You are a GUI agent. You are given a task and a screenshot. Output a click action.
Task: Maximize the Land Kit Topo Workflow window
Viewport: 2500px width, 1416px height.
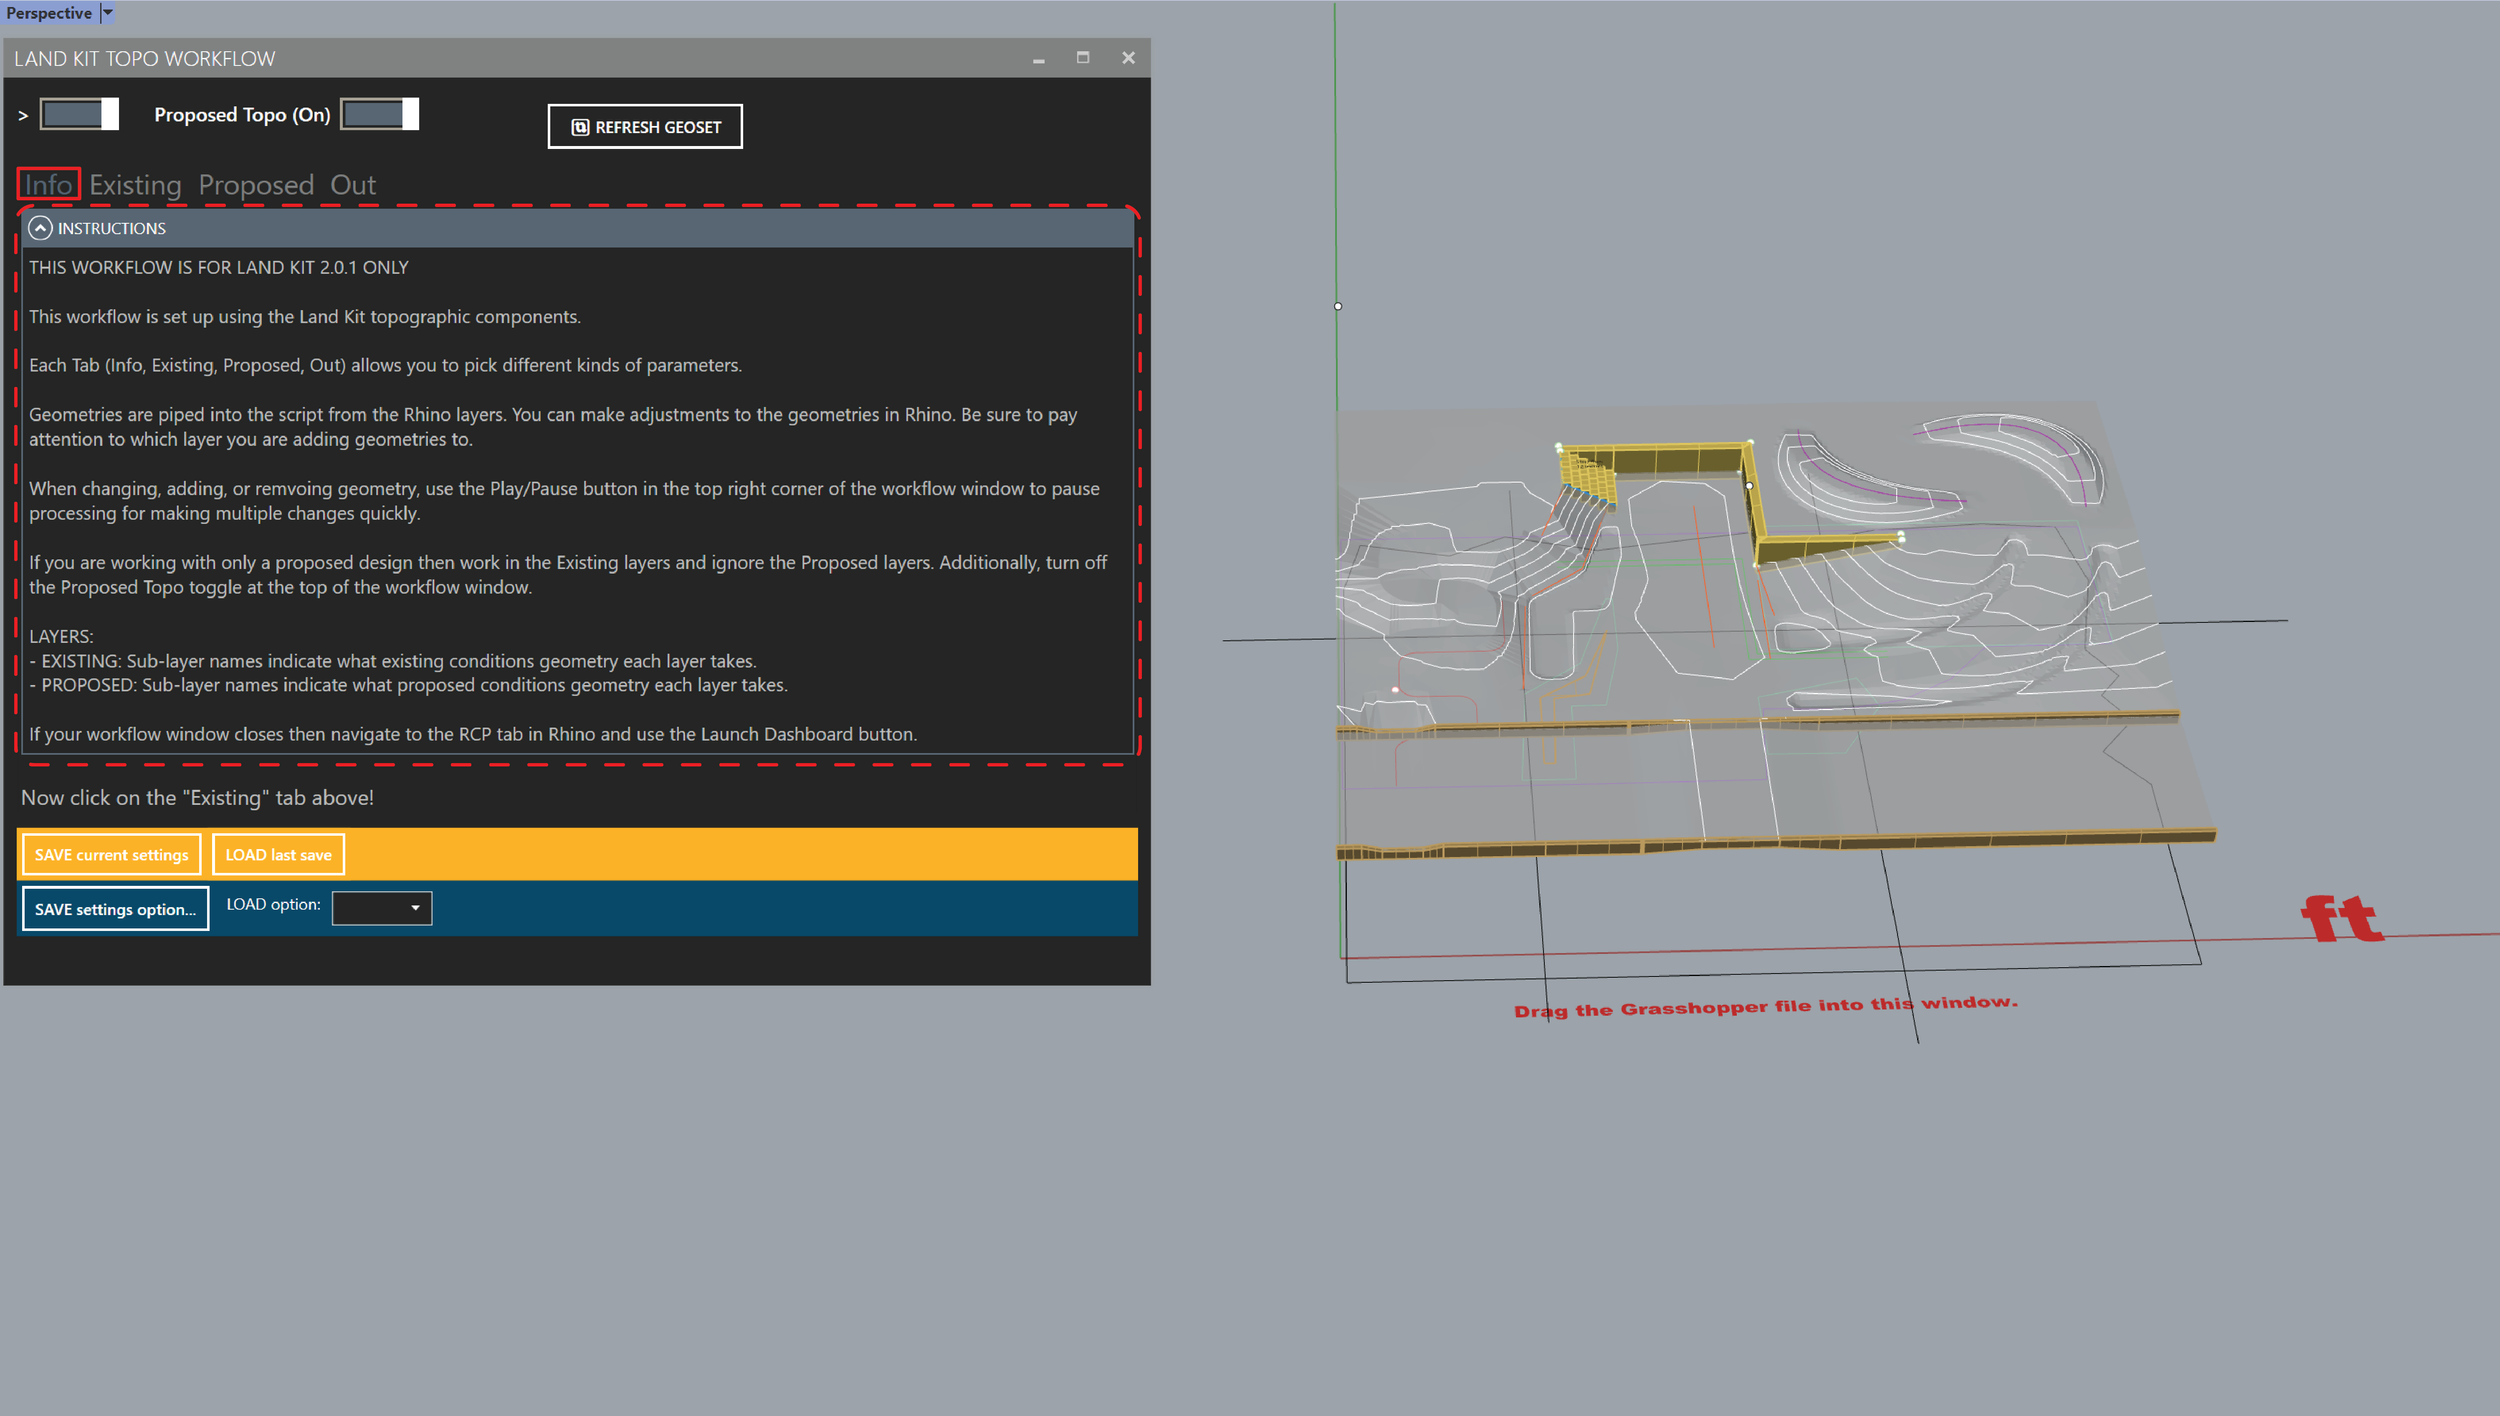pyautogui.click(x=1083, y=58)
